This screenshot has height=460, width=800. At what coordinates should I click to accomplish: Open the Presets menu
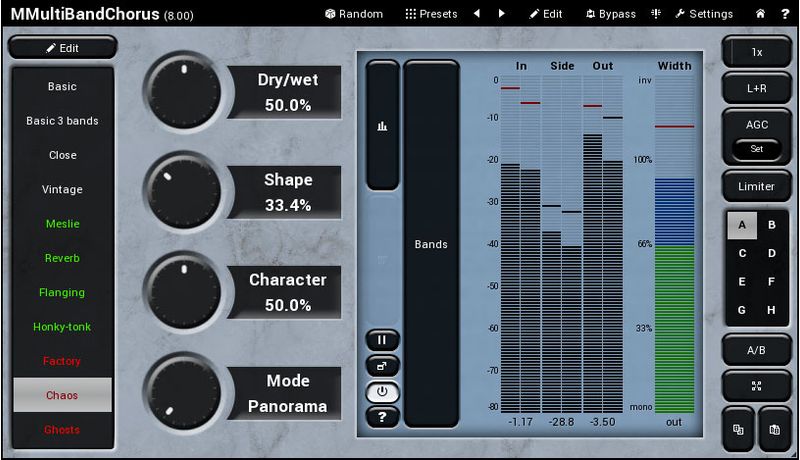[x=431, y=14]
